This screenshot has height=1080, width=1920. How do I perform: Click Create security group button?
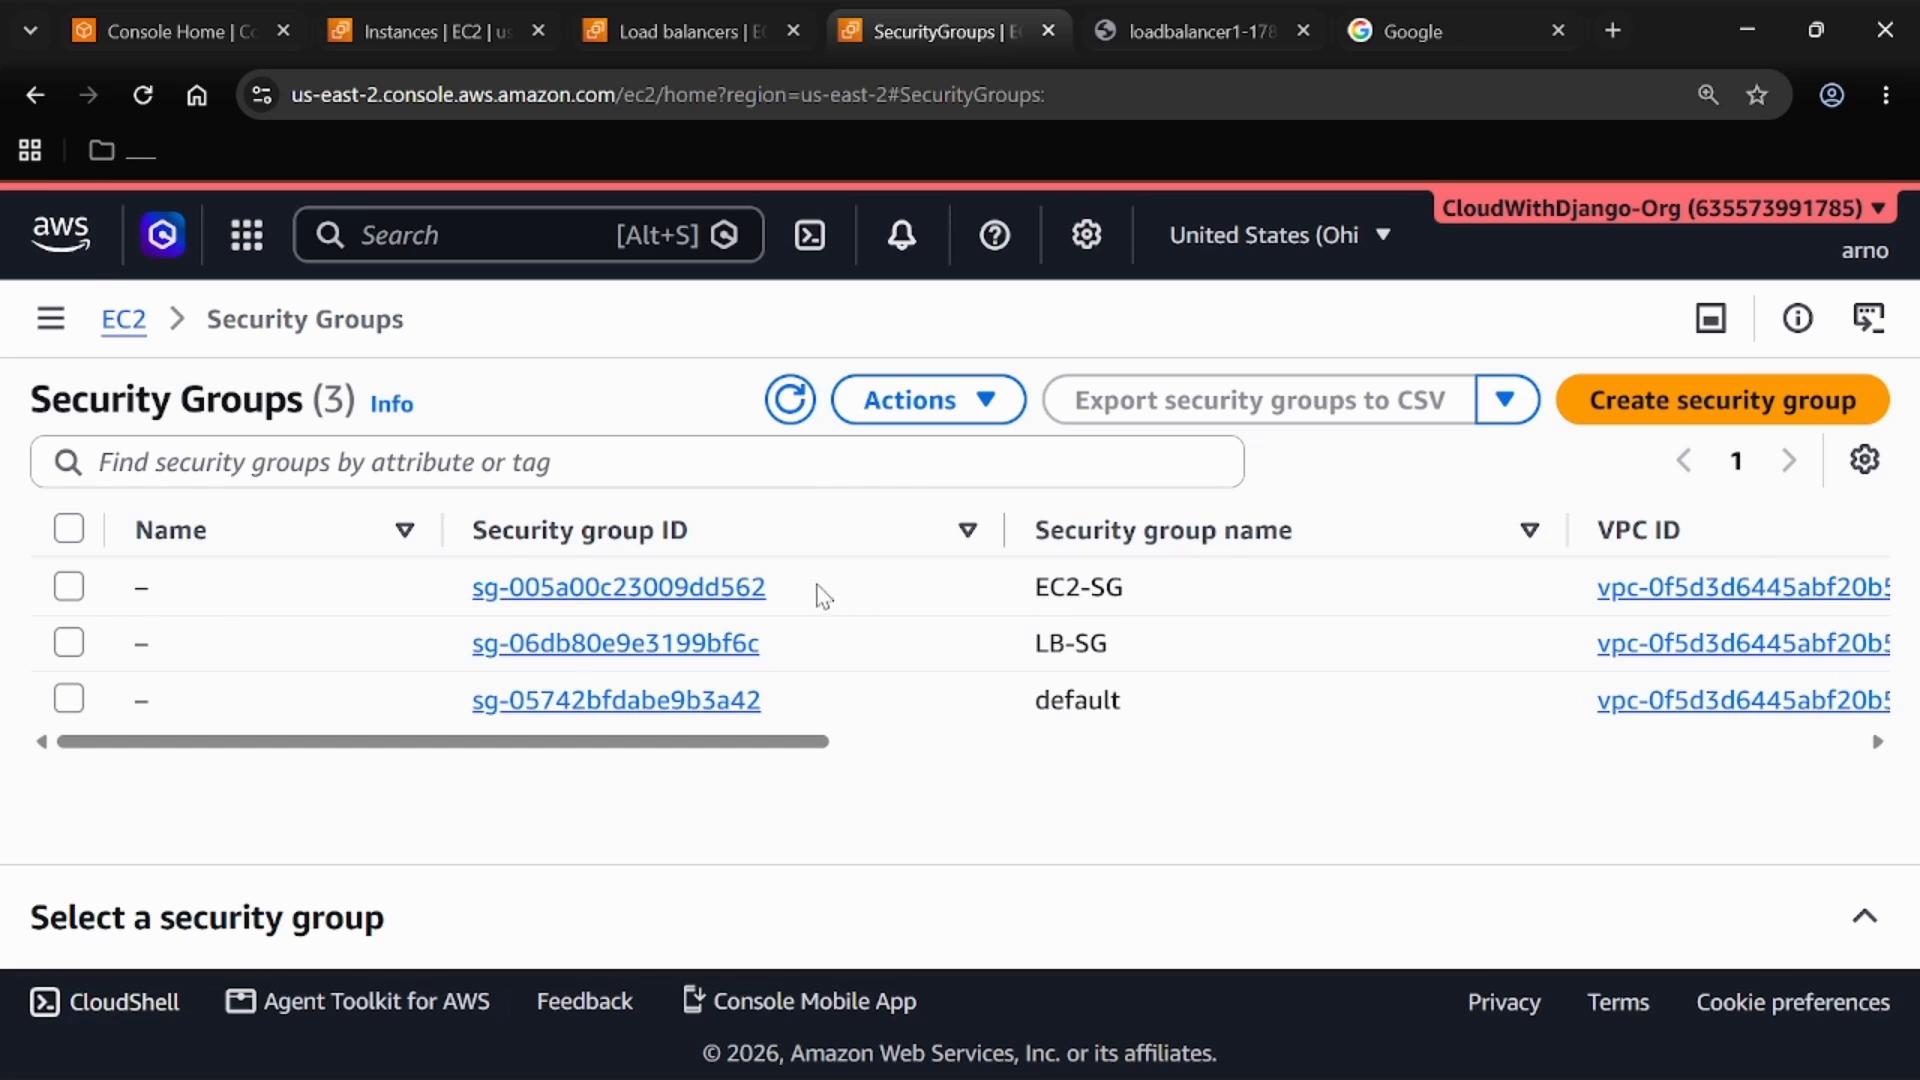(1722, 400)
